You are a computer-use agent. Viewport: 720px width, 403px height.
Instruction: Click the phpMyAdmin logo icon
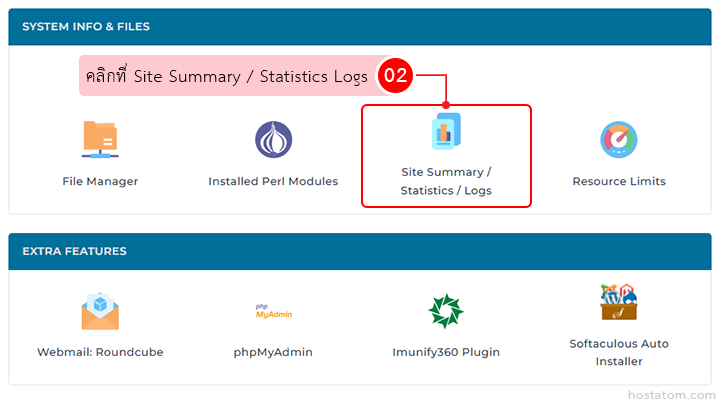click(273, 311)
